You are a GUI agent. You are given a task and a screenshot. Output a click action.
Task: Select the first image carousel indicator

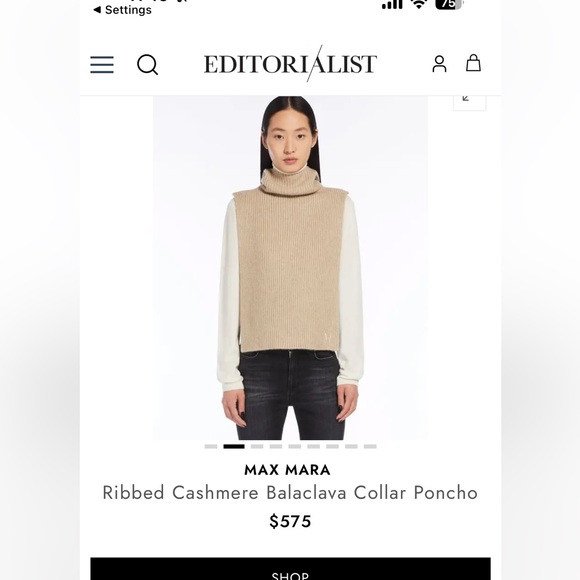tap(211, 446)
